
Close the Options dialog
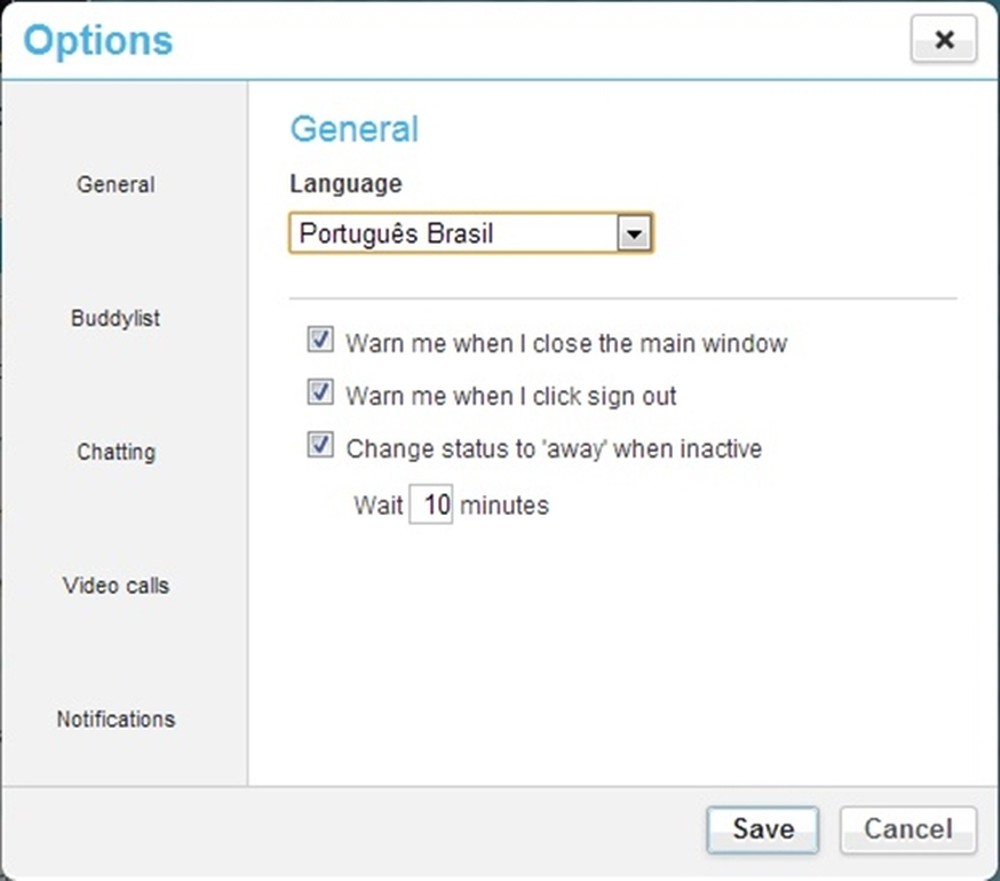point(943,40)
